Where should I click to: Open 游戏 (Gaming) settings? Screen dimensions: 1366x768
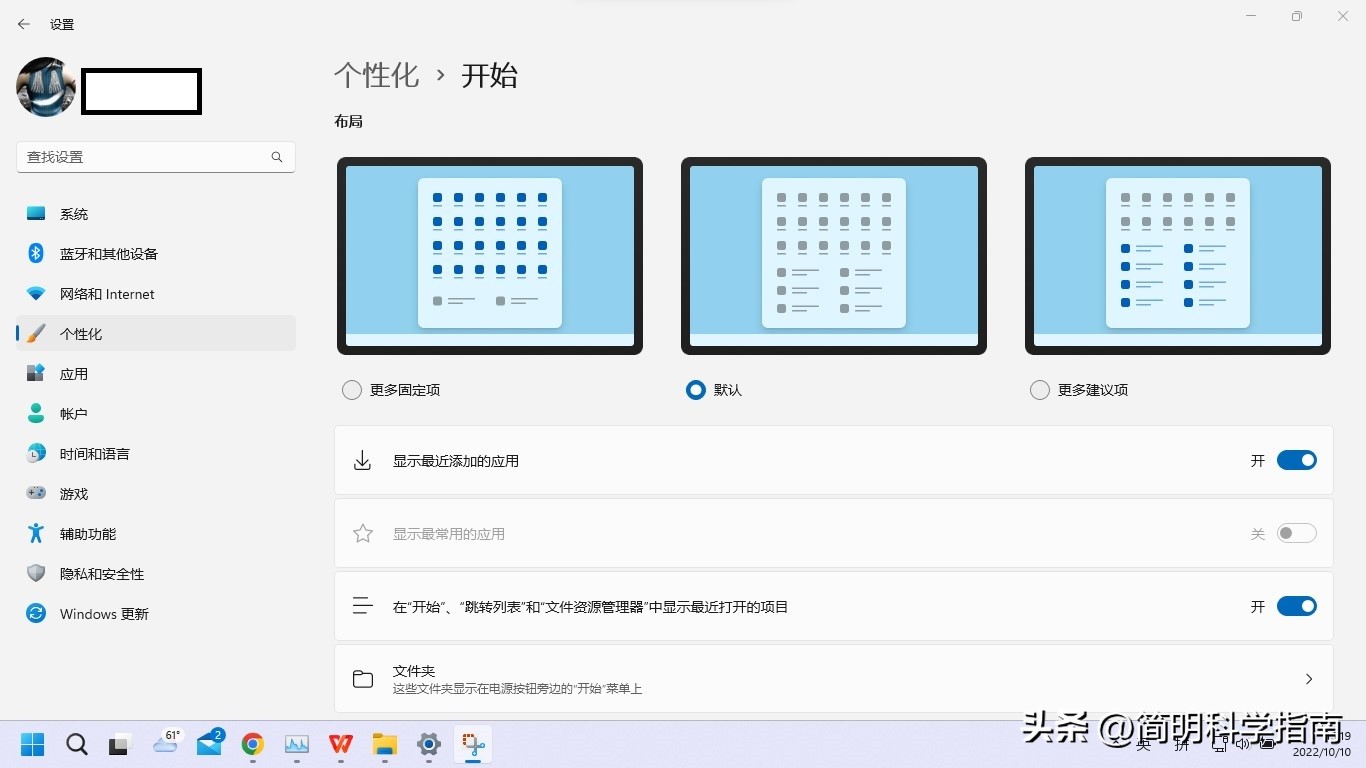[73, 493]
